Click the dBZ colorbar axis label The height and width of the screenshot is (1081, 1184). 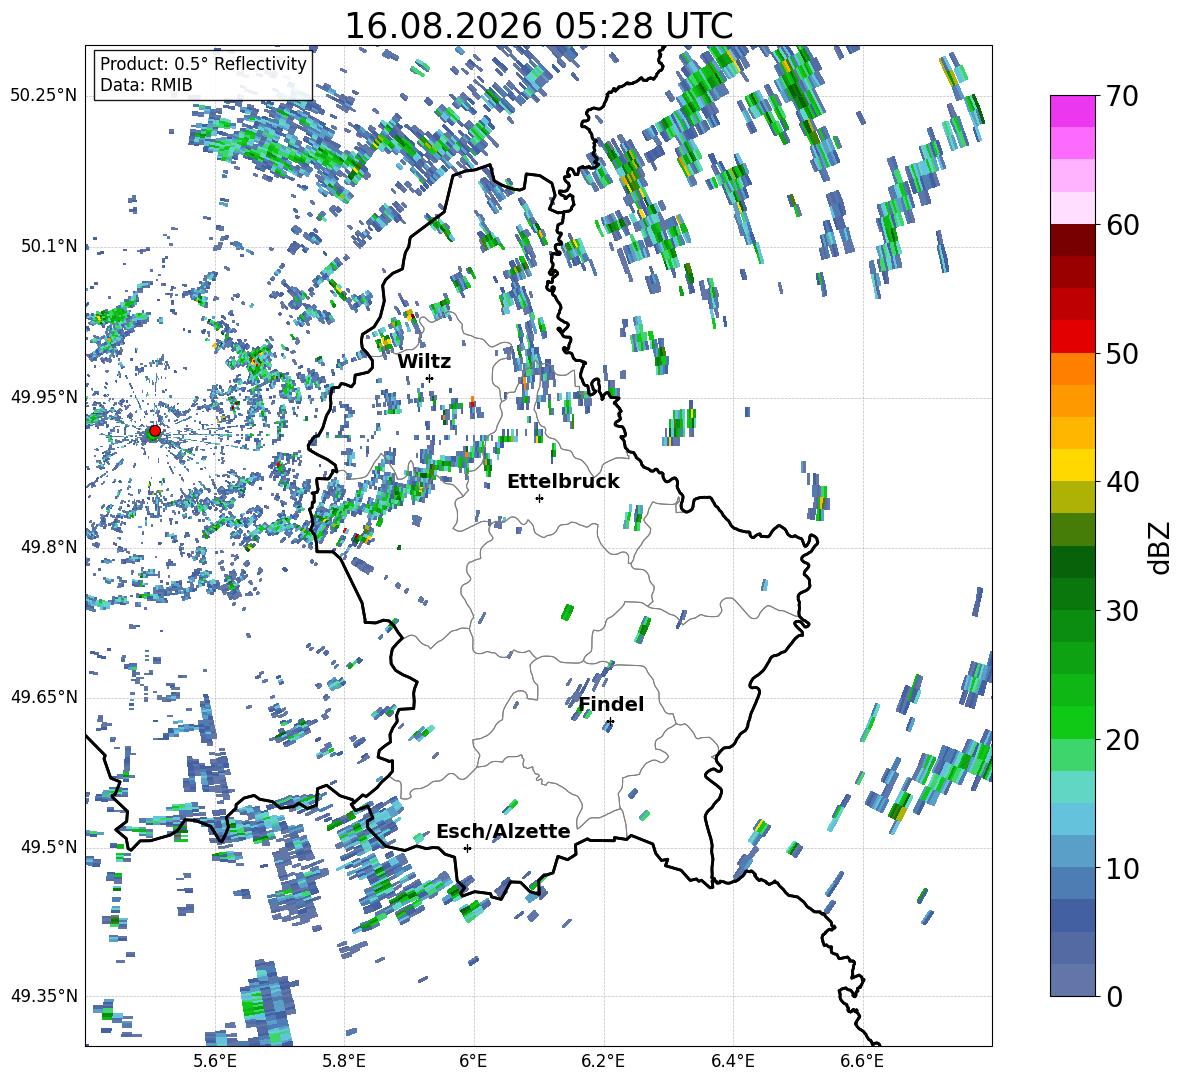[x=1160, y=547]
